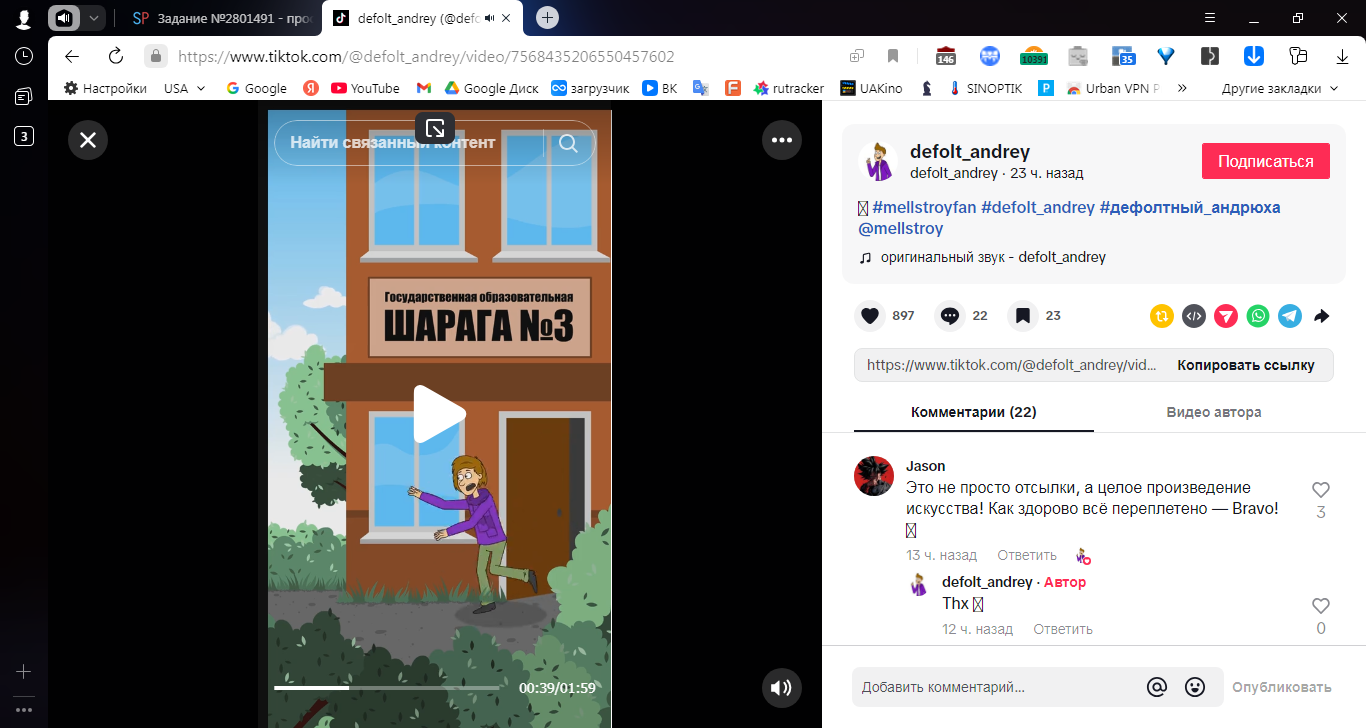Send to friends via the red paper-plane icon
Viewport: 1366px width, 728px height.
1226,316
